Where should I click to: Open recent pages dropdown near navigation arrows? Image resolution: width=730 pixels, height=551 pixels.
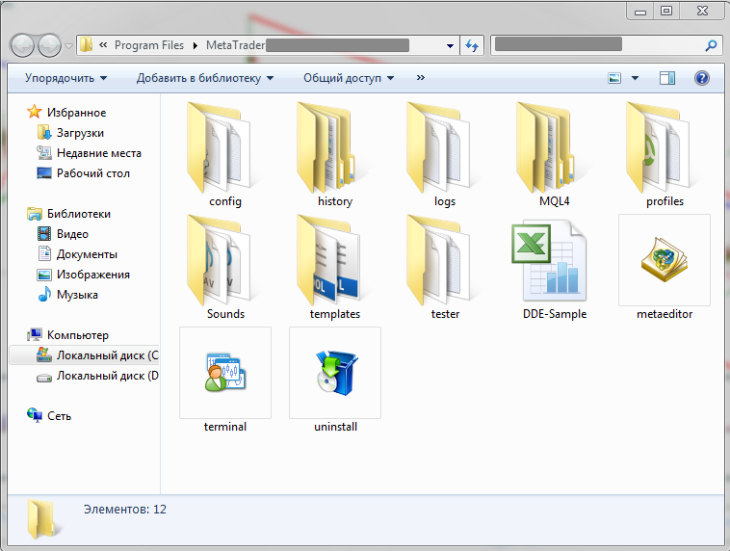(x=69, y=46)
